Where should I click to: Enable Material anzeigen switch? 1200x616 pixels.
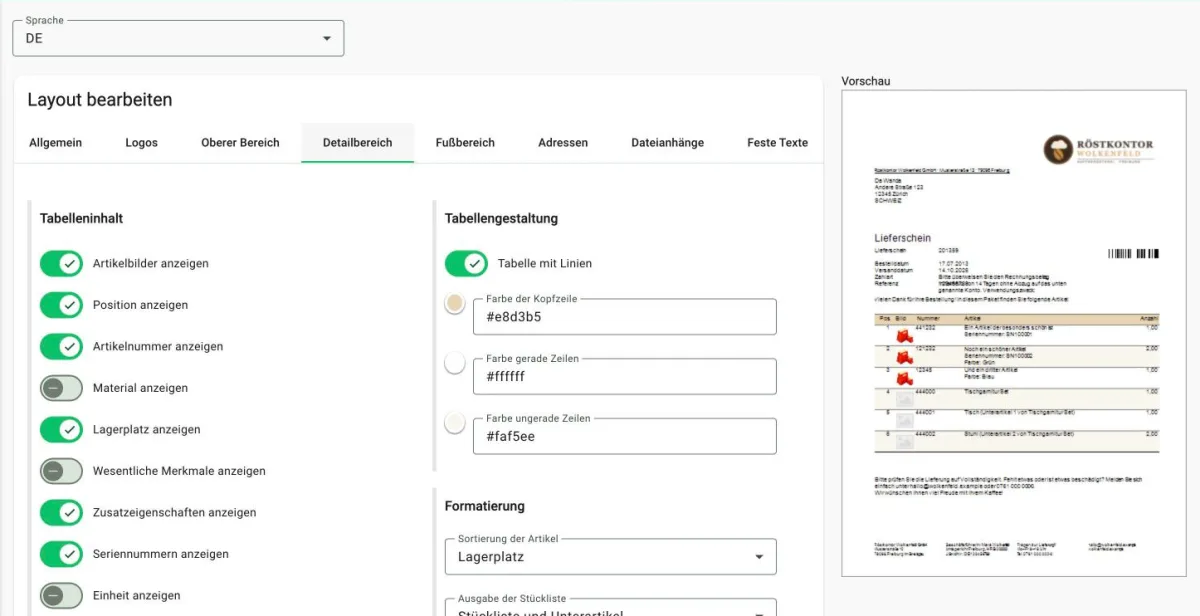coord(61,388)
